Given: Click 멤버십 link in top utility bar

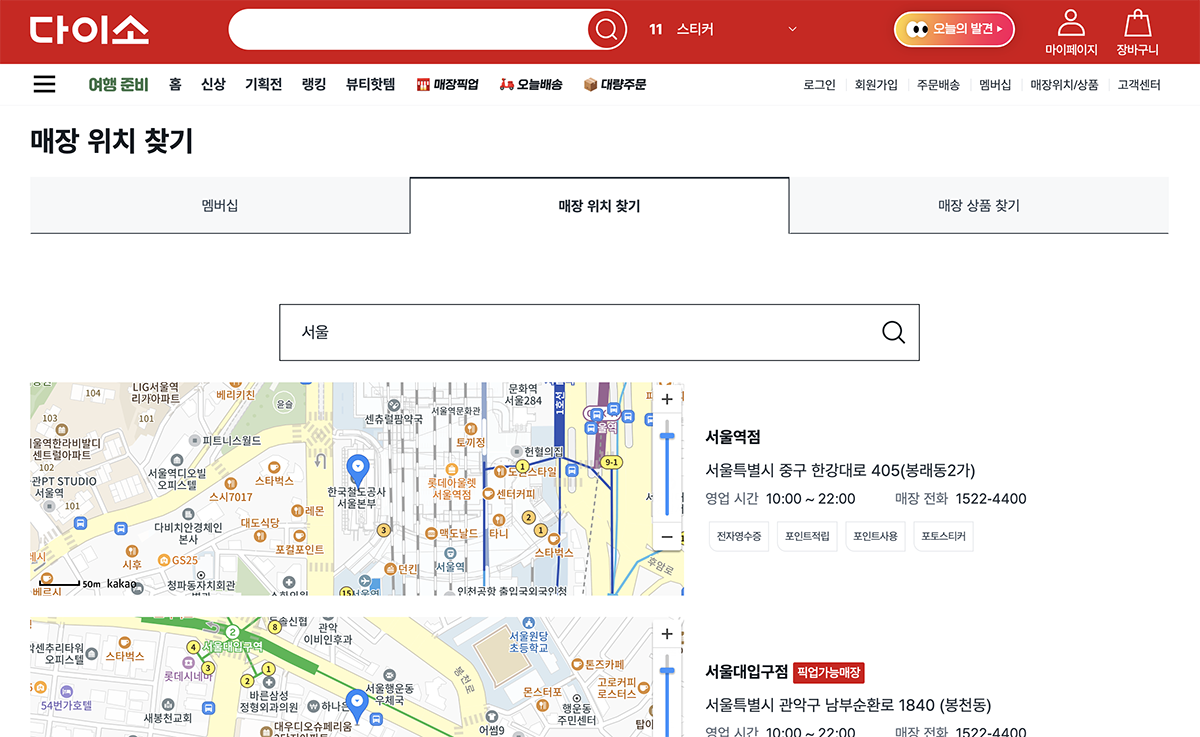Looking at the screenshot, I should [995, 85].
